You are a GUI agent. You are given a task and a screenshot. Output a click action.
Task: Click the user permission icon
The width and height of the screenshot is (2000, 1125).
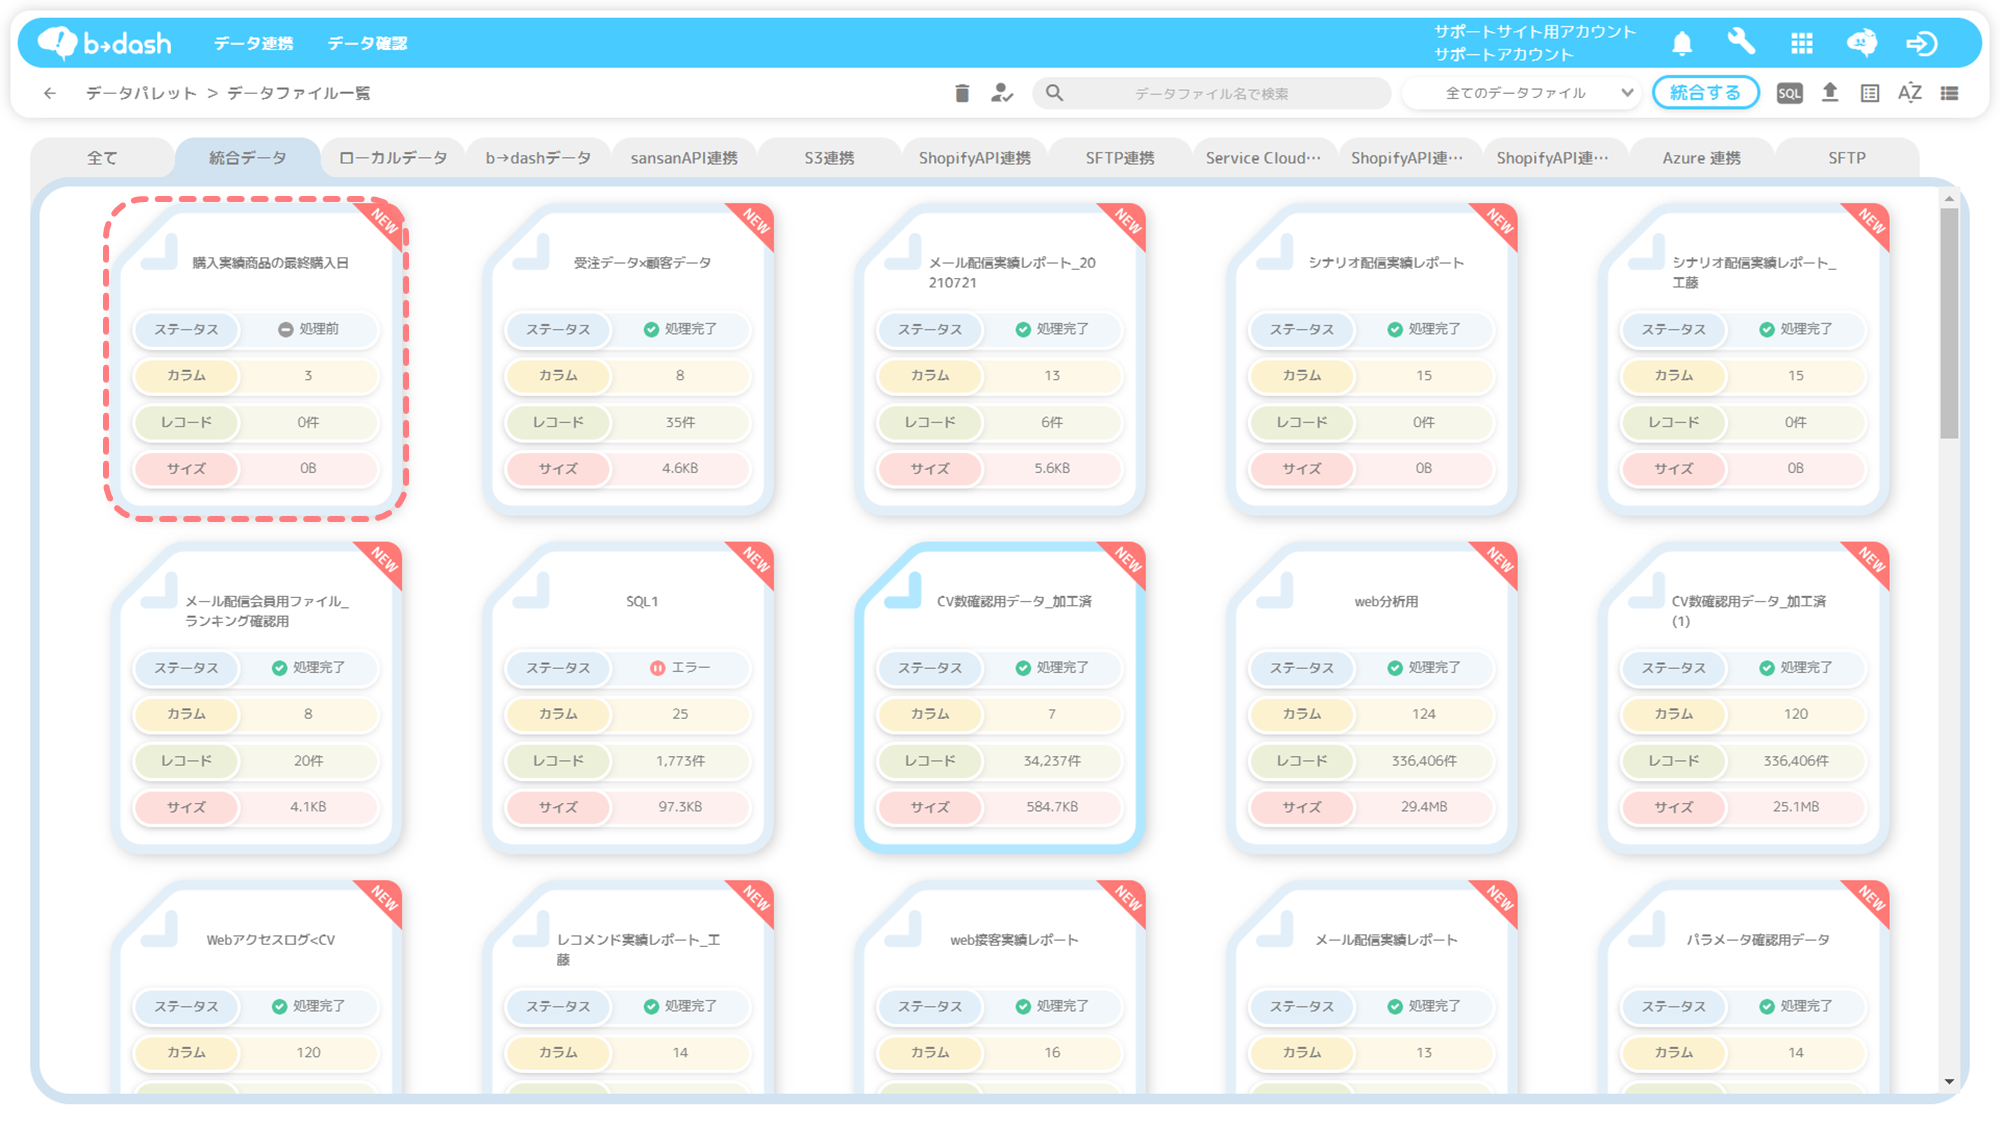(x=1002, y=93)
